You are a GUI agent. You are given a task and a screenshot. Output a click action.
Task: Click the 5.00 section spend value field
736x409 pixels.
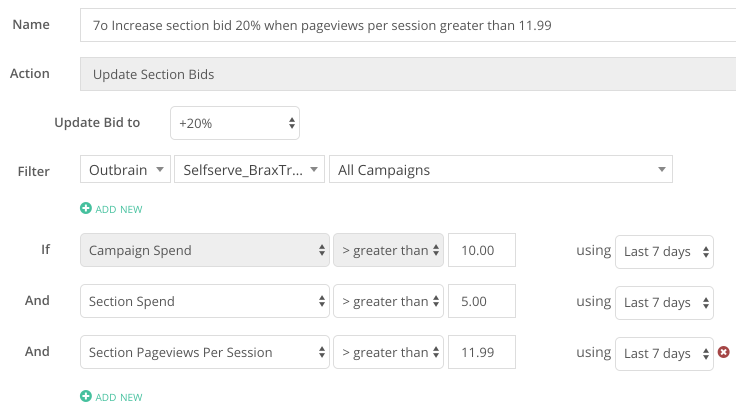482,301
